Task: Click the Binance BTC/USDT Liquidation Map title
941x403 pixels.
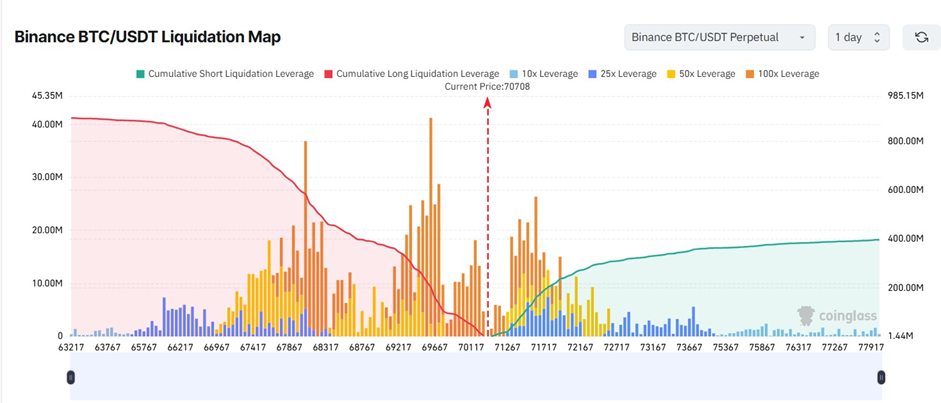Action: pyautogui.click(x=147, y=37)
